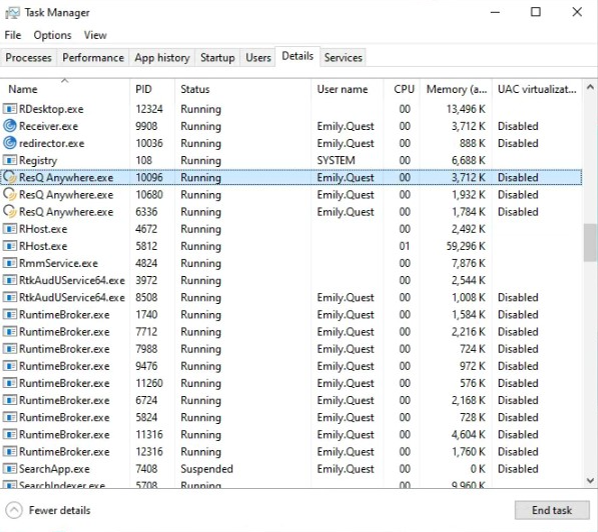
Task: Click the ResQ Anywhere.exe icon with PID 6336
Action: [10, 212]
